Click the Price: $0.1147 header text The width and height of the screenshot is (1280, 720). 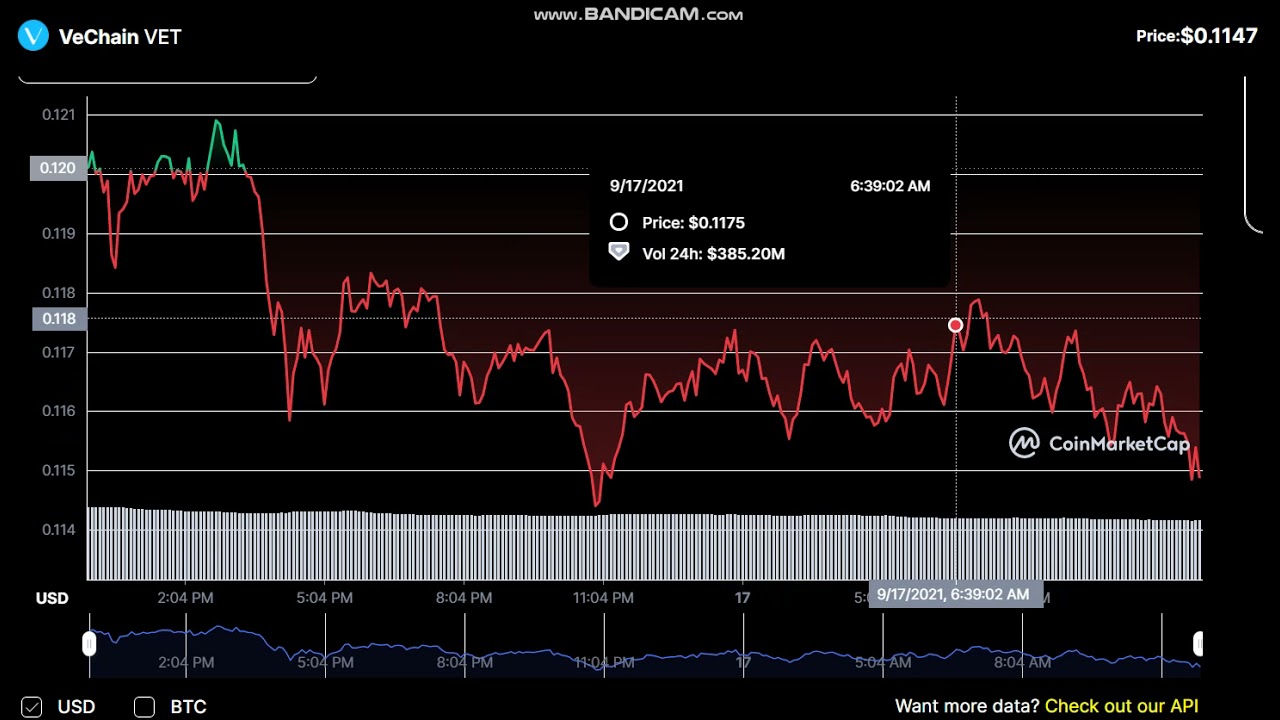coord(1196,36)
